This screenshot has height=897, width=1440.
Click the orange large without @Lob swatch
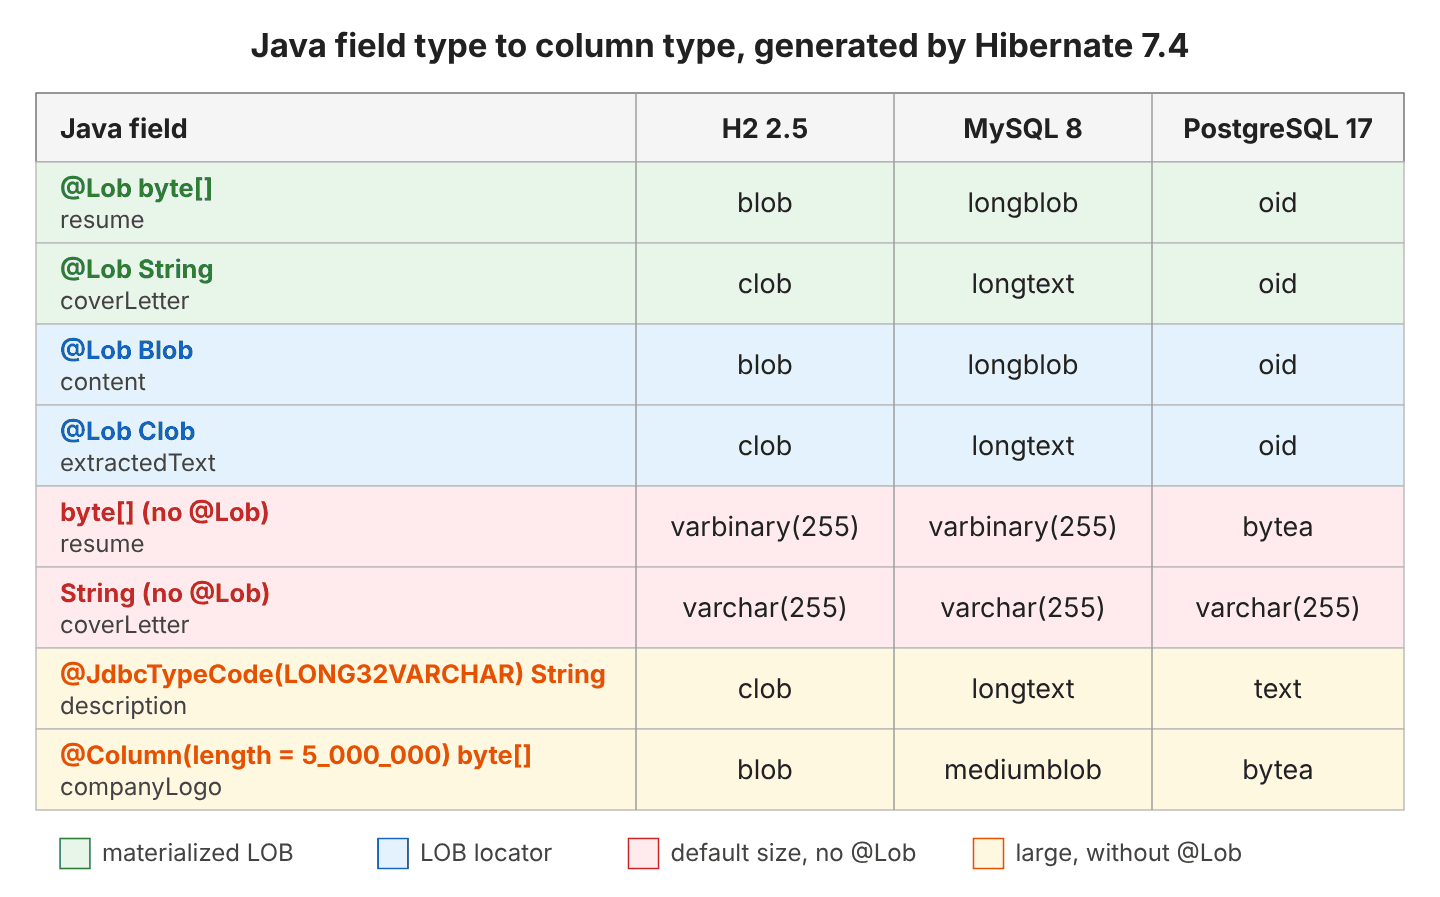tap(988, 853)
